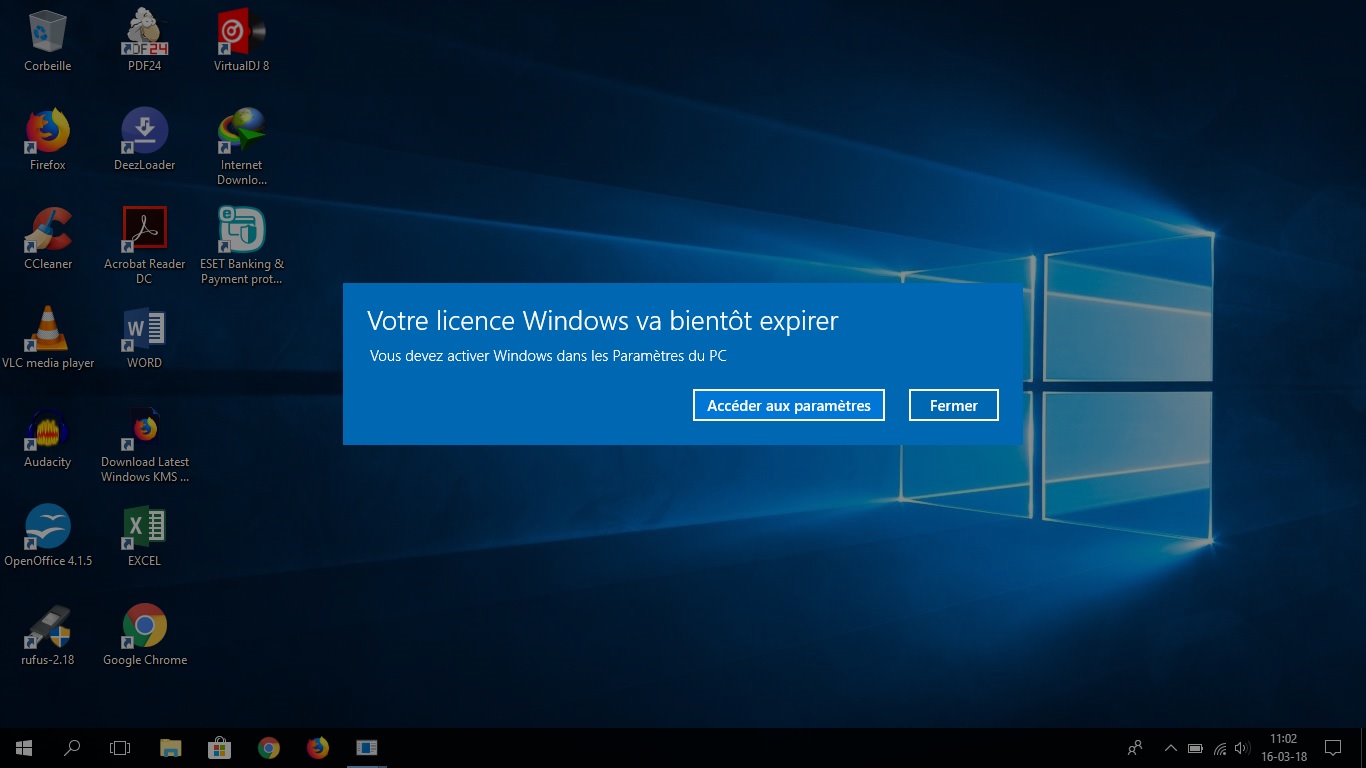Viewport: 1366px width, 768px height.
Task: Show hidden system tray icons
Action: [x=1170, y=748]
